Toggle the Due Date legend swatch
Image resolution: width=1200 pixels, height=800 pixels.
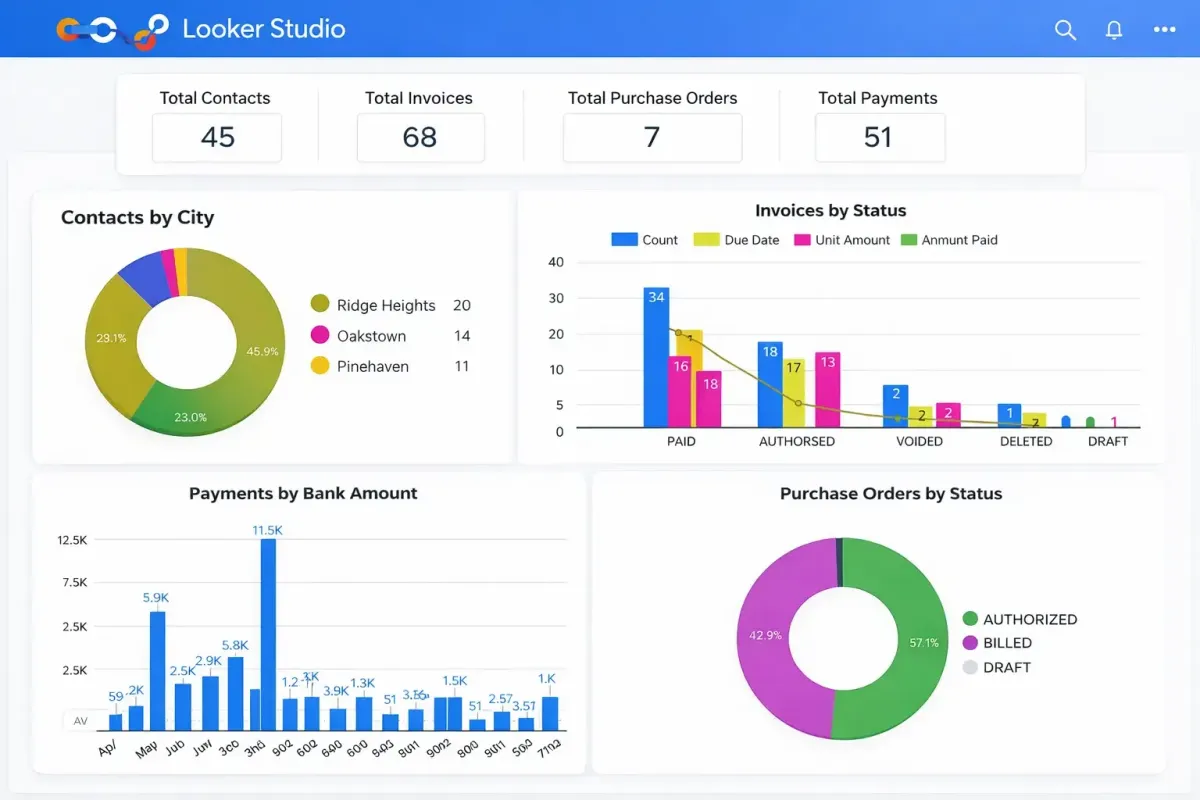tap(707, 240)
